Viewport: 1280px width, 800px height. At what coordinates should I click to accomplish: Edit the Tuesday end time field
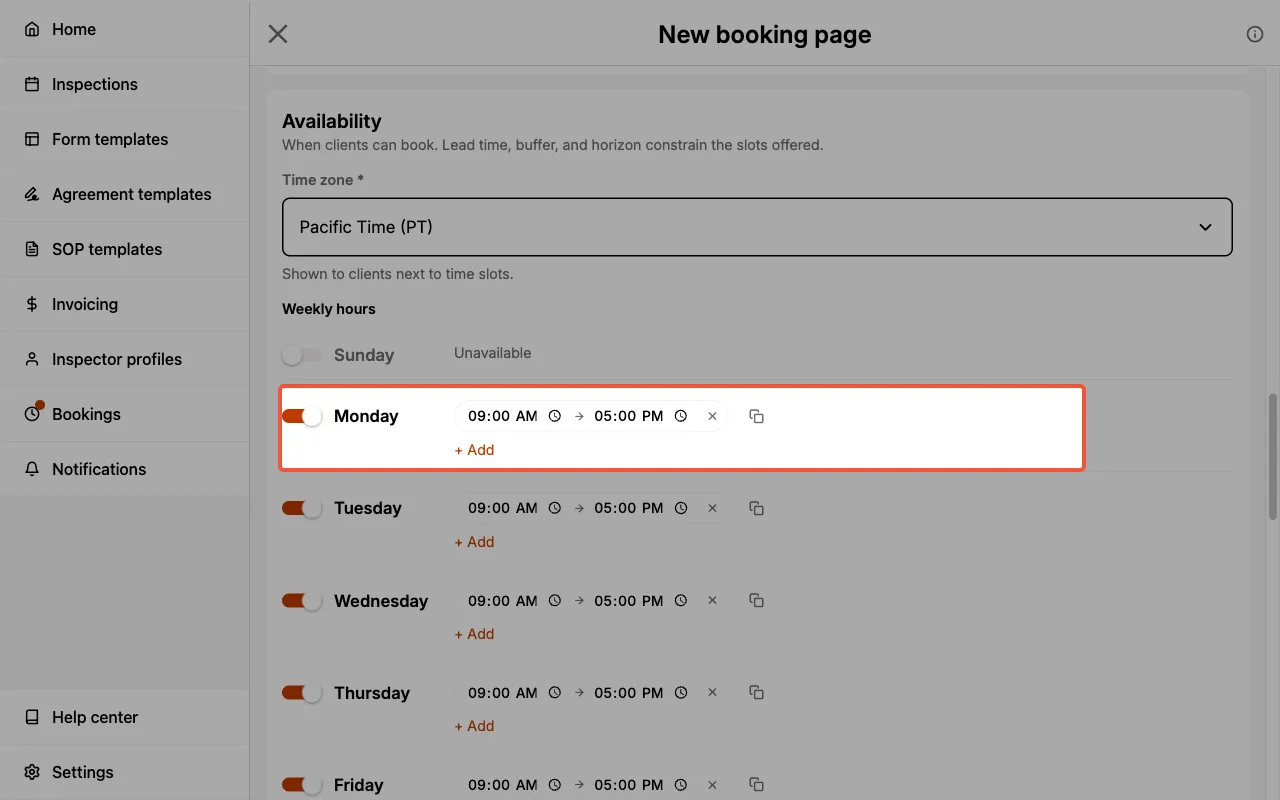pos(629,508)
